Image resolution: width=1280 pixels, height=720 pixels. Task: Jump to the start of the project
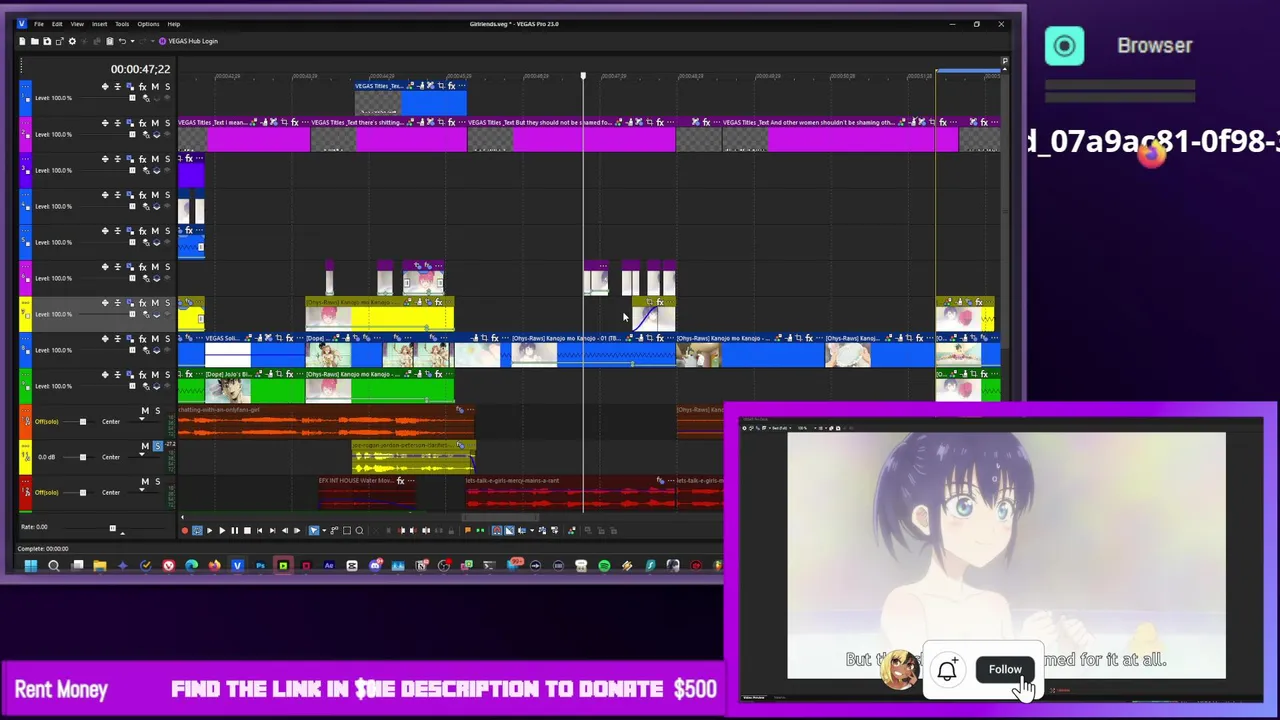click(259, 531)
